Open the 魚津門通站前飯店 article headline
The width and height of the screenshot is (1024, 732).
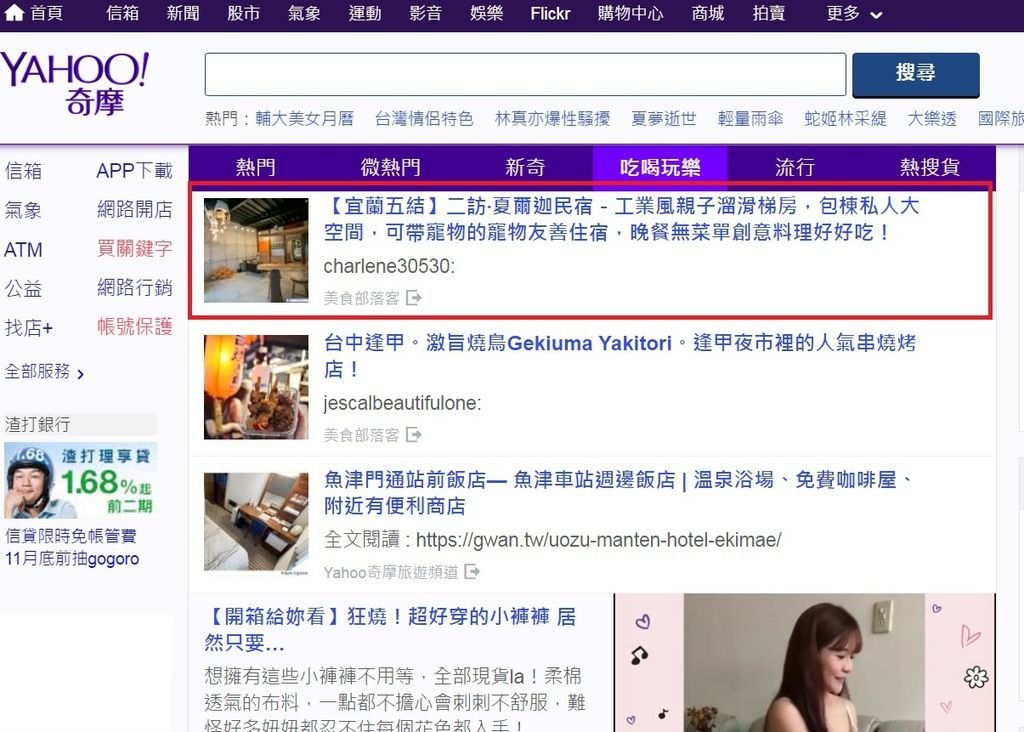click(x=618, y=492)
